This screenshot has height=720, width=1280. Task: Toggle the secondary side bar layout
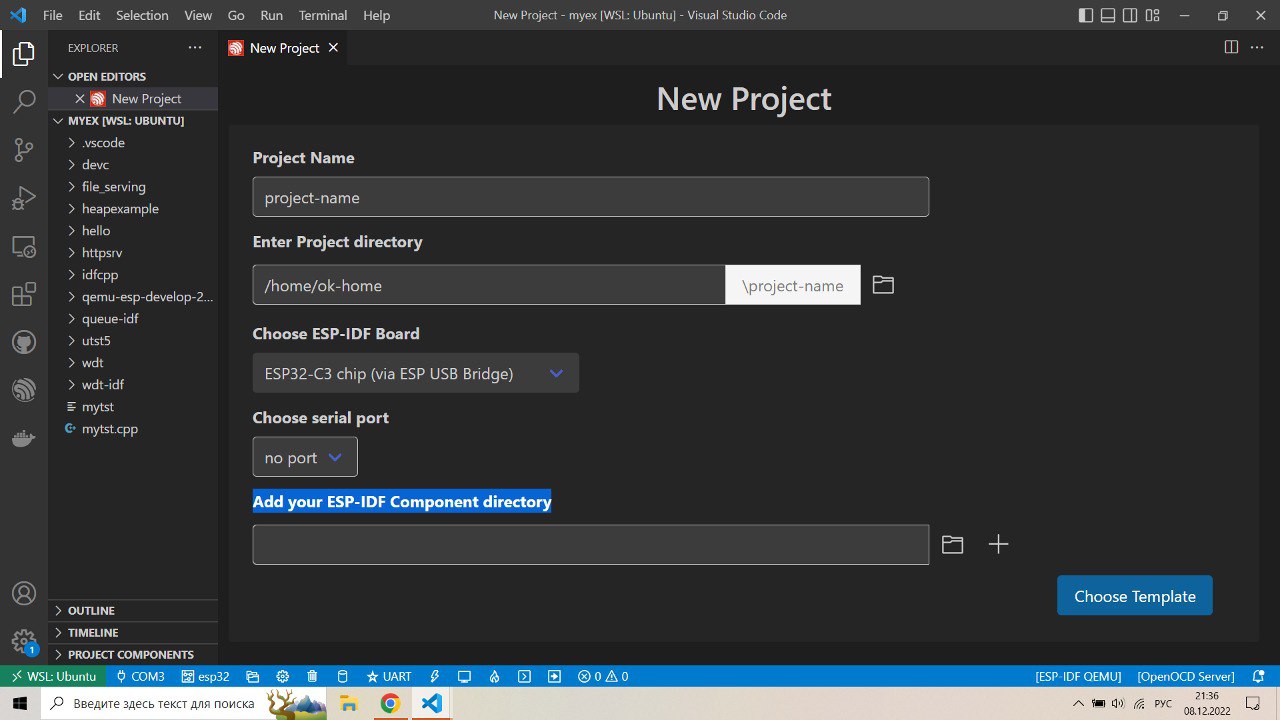pos(1130,15)
